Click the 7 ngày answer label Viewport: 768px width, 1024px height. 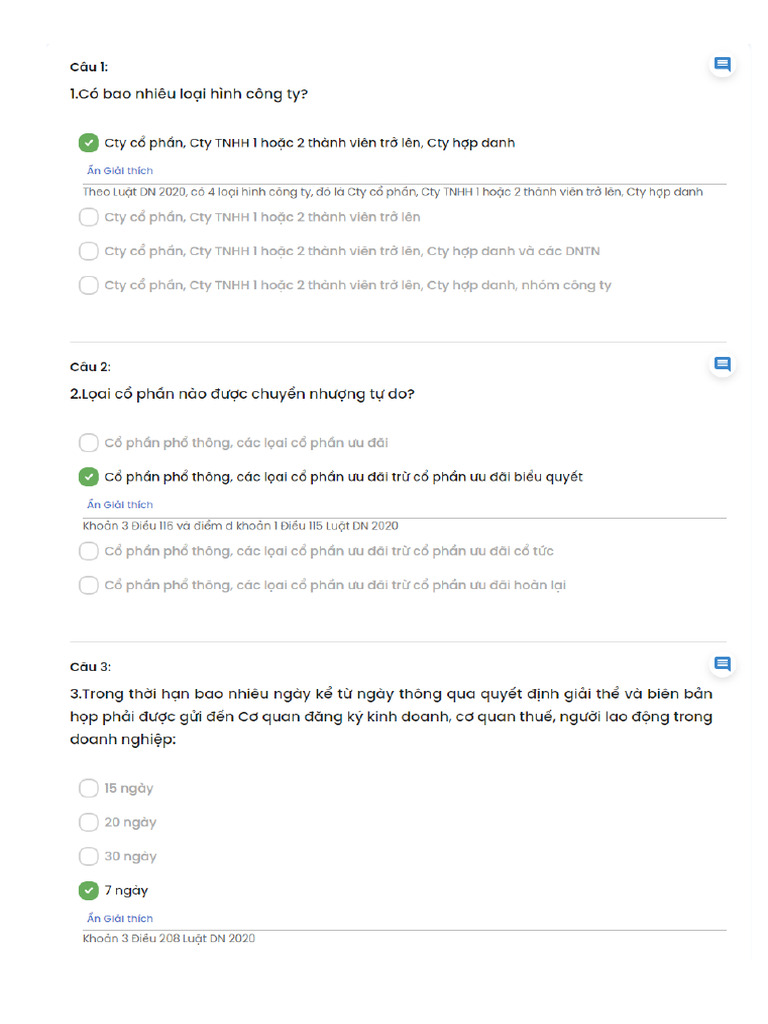(126, 890)
